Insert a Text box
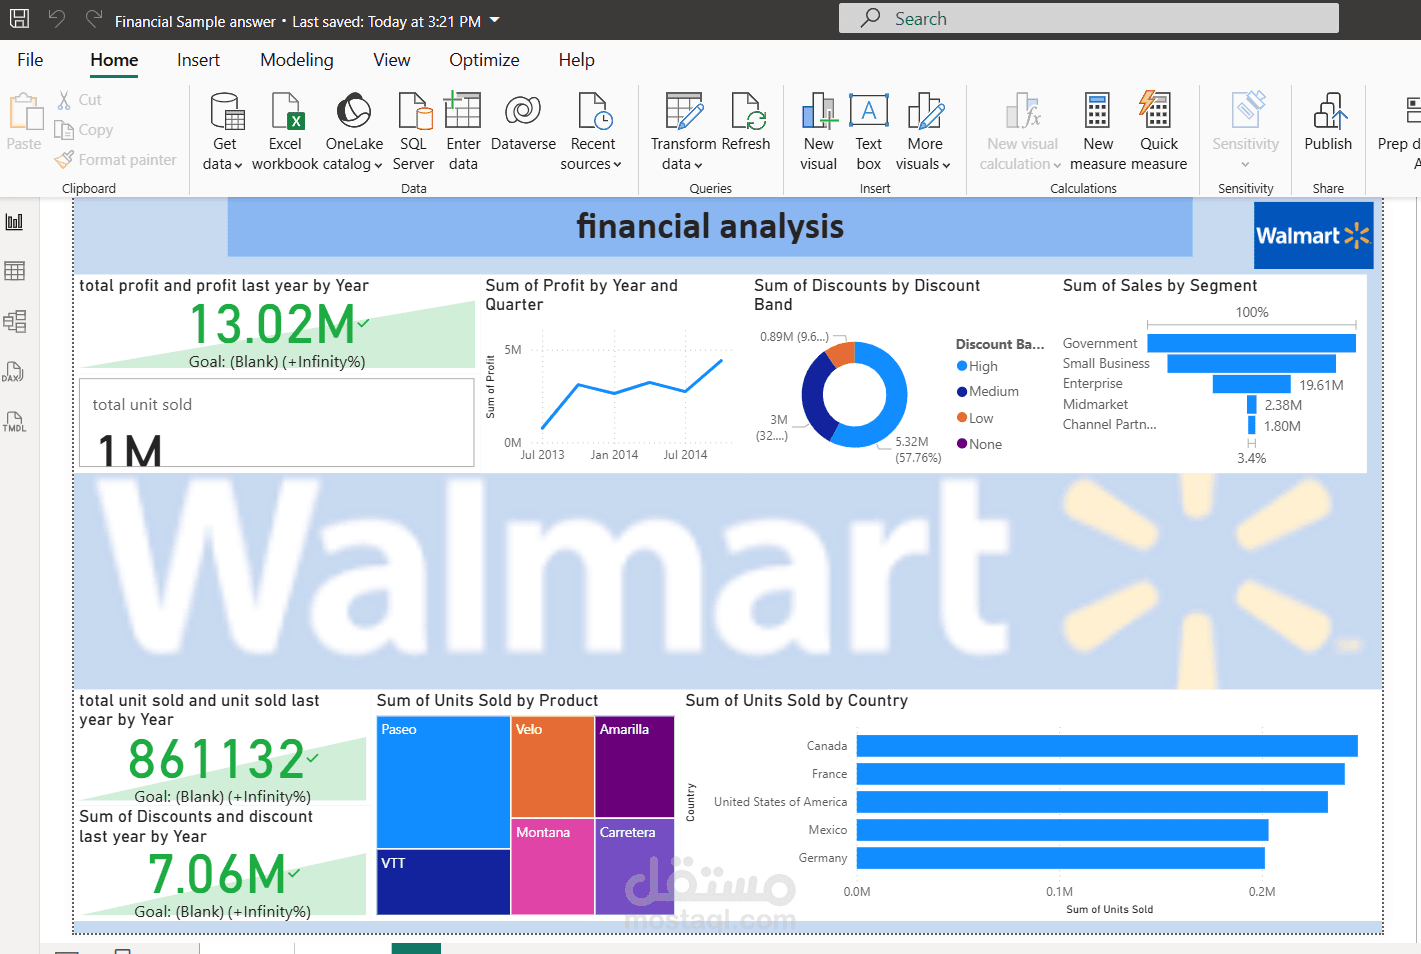The width and height of the screenshot is (1421, 954). click(869, 132)
